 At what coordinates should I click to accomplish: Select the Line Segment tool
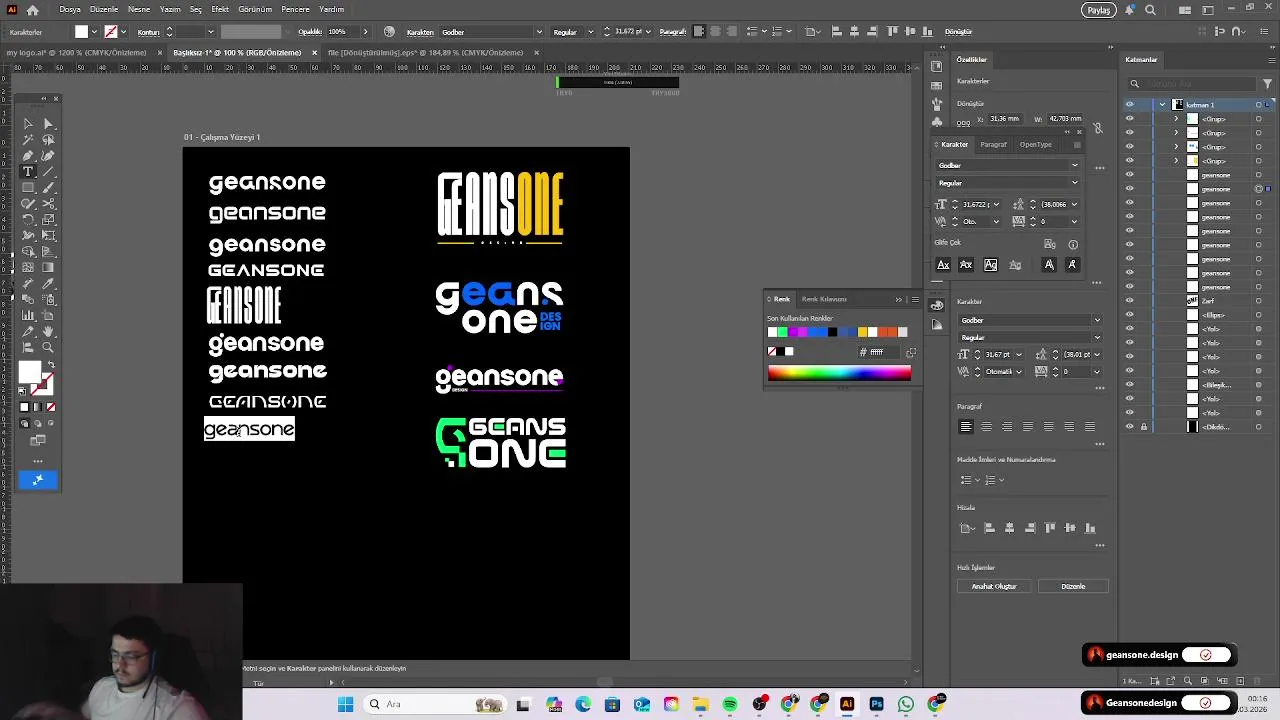(48, 172)
